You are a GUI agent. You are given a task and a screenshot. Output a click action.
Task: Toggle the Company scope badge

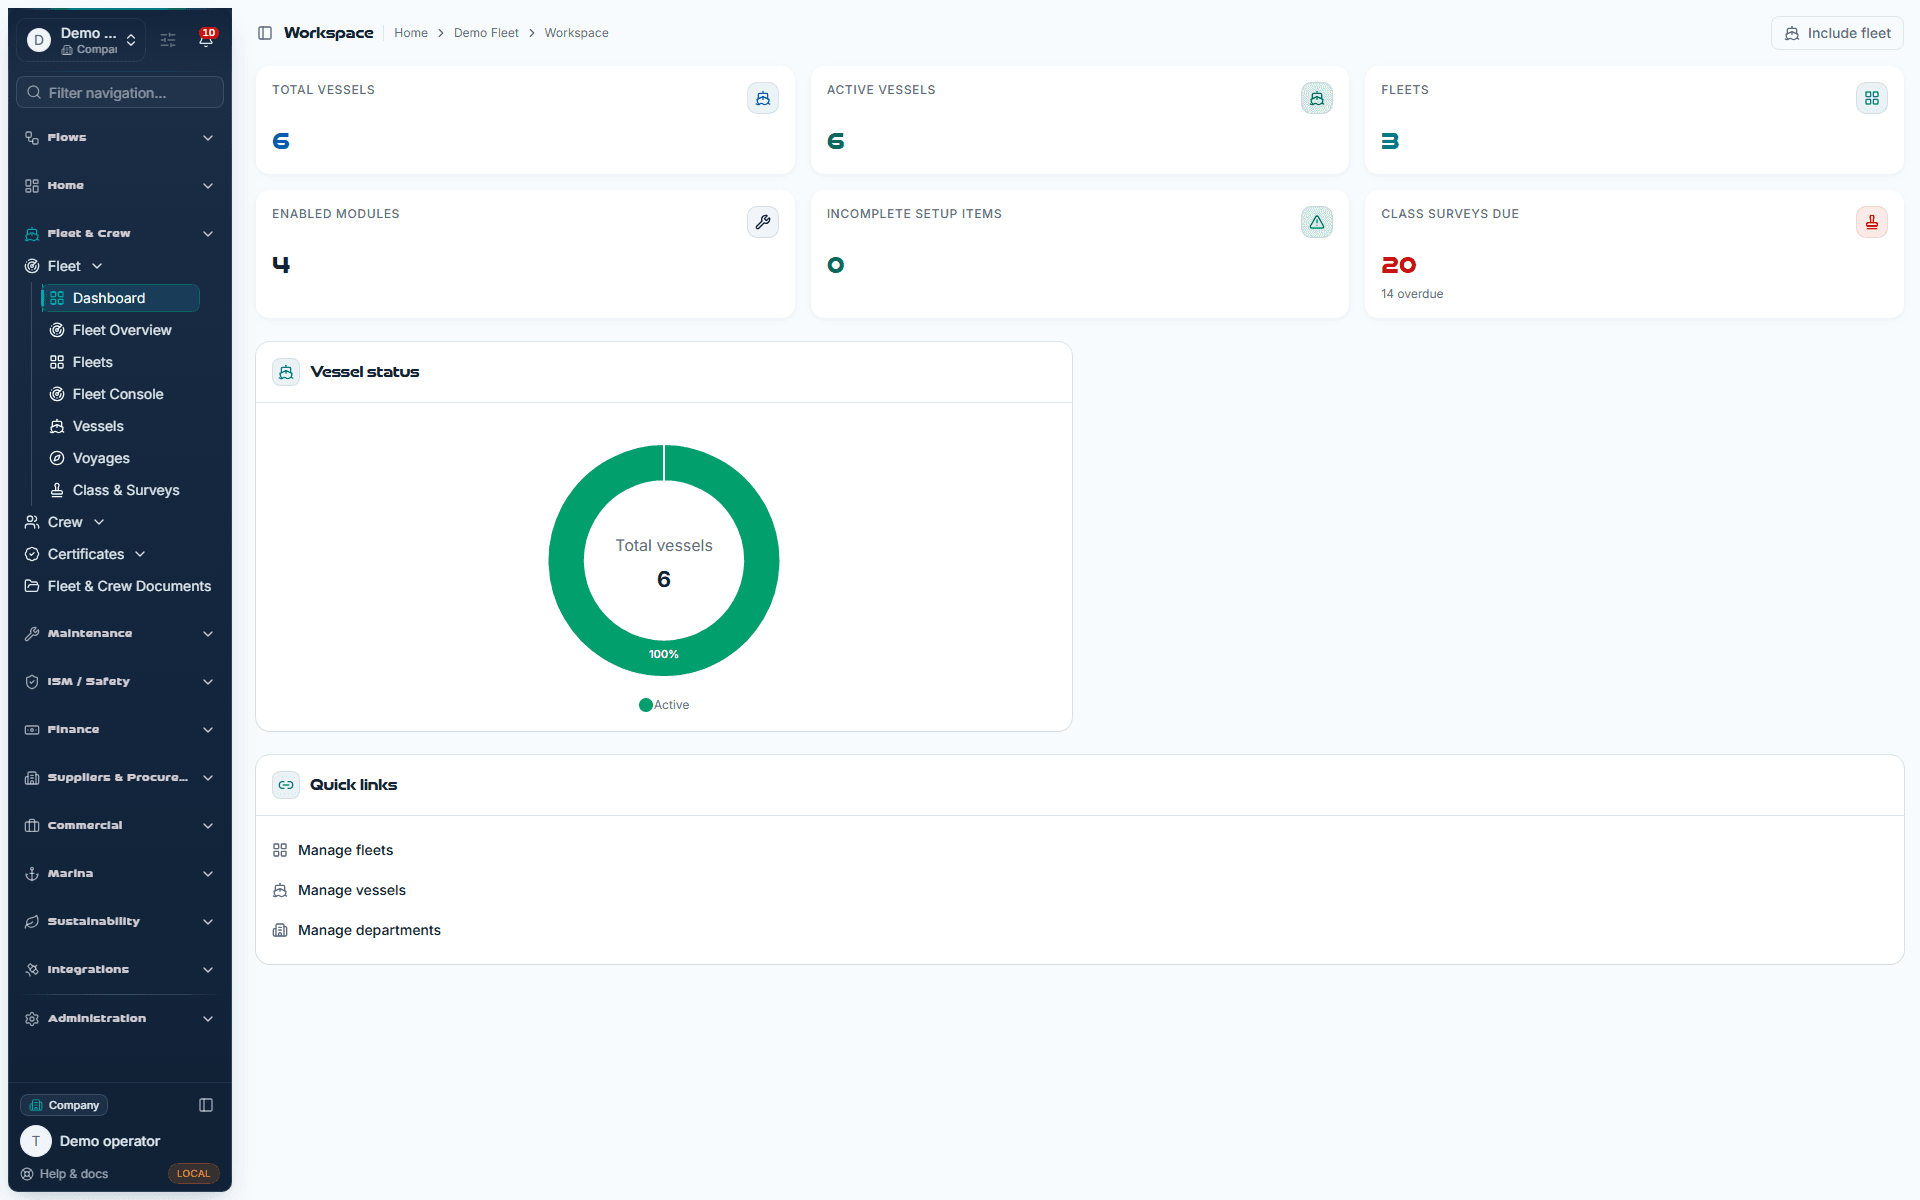(x=64, y=1105)
